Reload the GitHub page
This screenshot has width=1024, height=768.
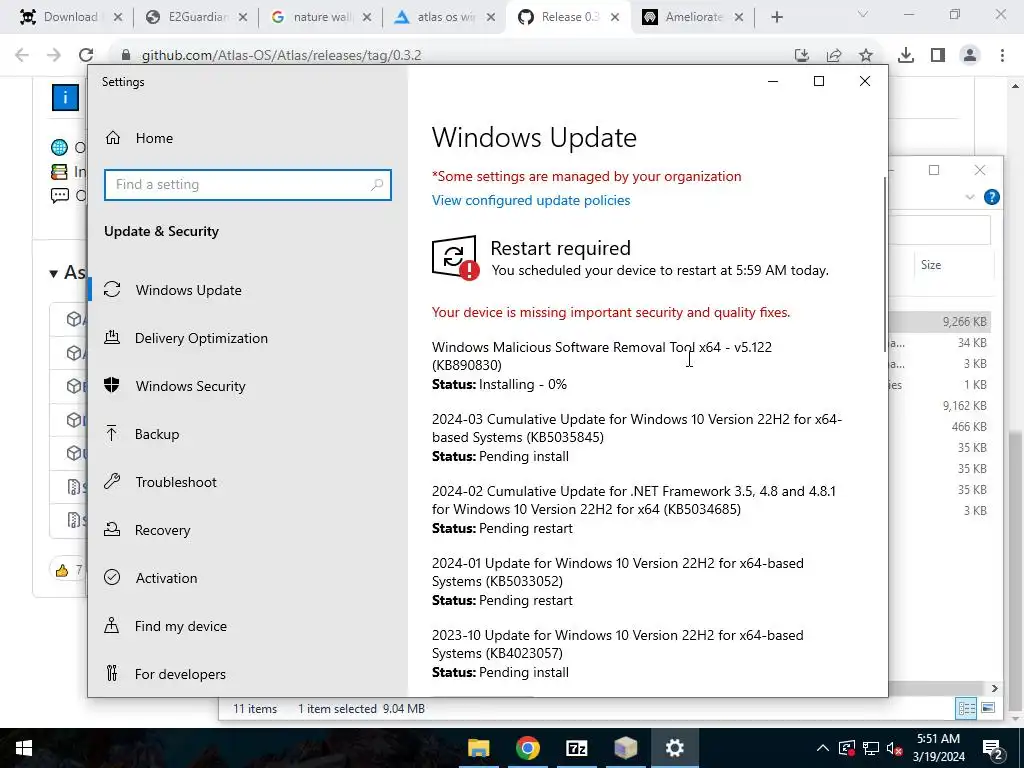point(86,56)
